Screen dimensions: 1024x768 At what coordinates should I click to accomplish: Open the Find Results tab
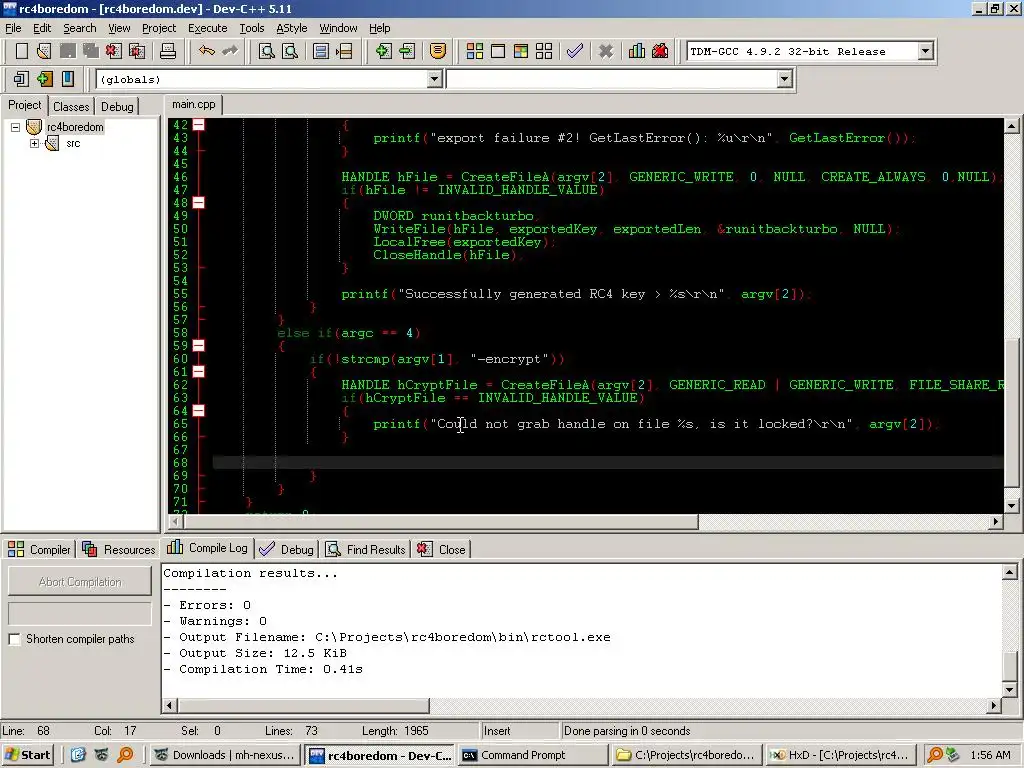pyautogui.click(x=366, y=549)
